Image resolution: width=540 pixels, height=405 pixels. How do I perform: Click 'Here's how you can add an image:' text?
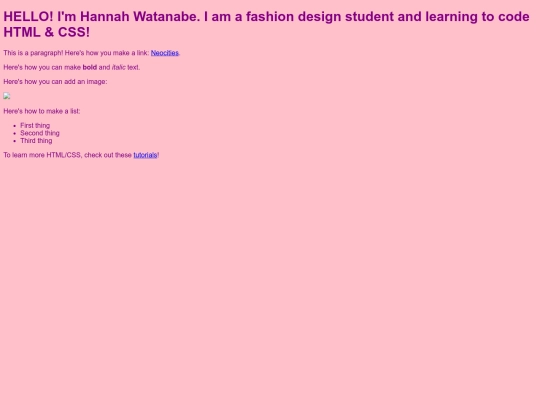tap(55, 82)
